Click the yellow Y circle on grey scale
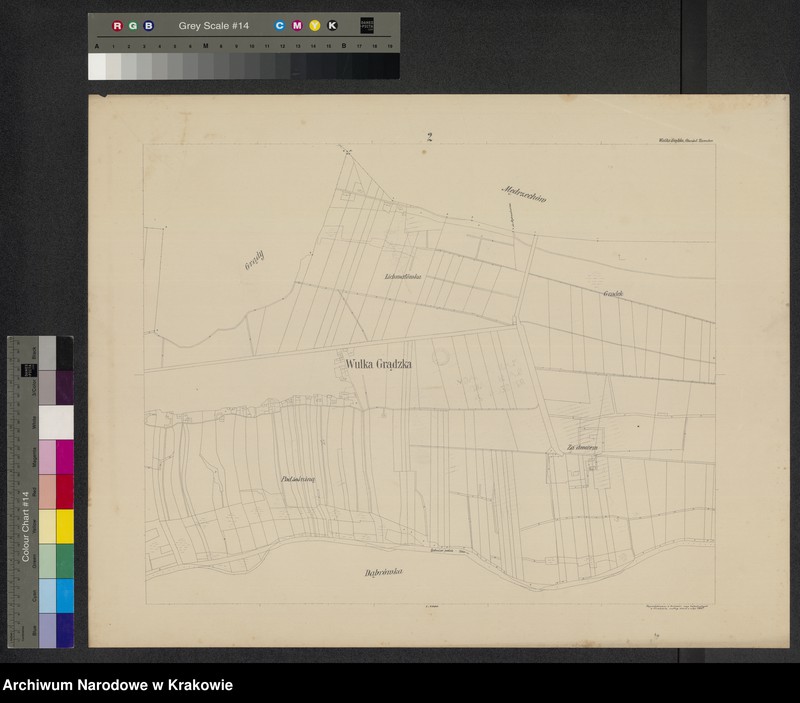 (315, 25)
